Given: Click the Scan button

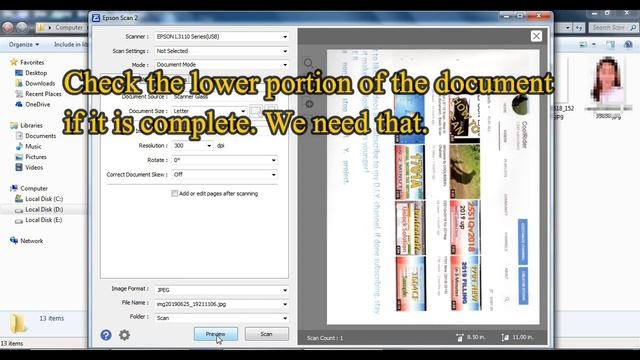Looking at the screenshot, I should click(x=267, y=334).
